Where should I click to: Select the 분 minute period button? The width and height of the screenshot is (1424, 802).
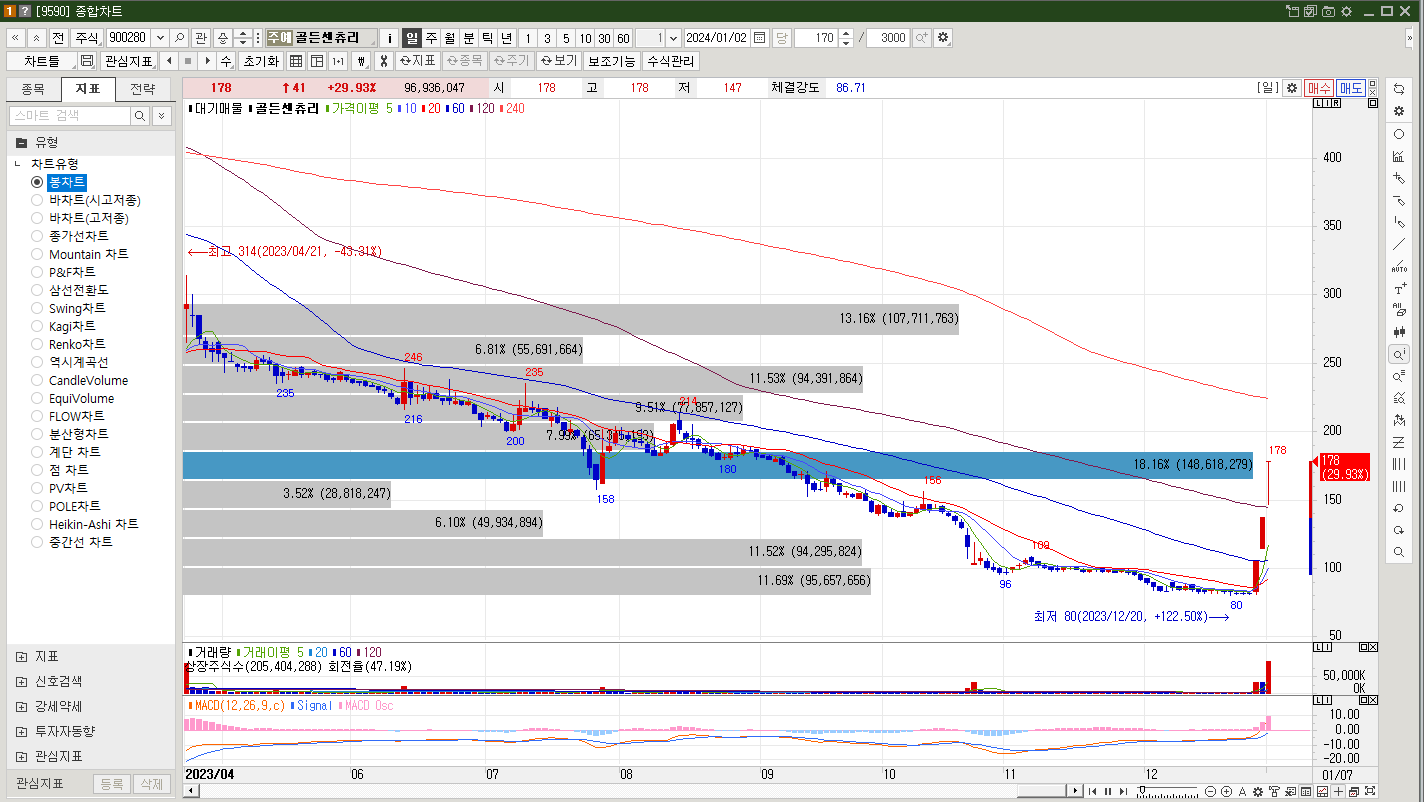[x=469, y=37]
